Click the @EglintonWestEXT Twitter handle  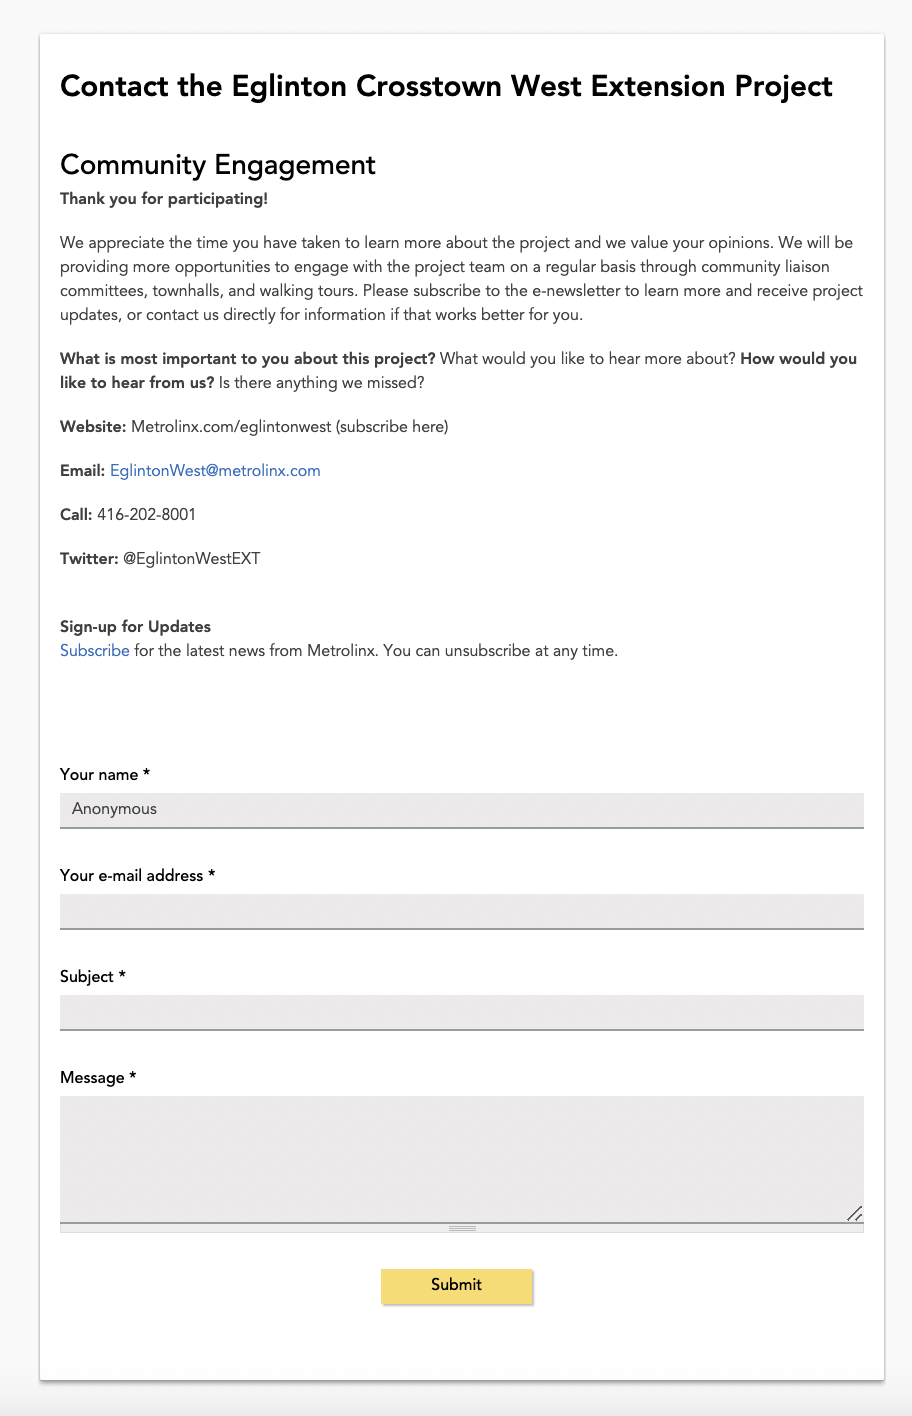pyautogui.click(x=191, y=559)
